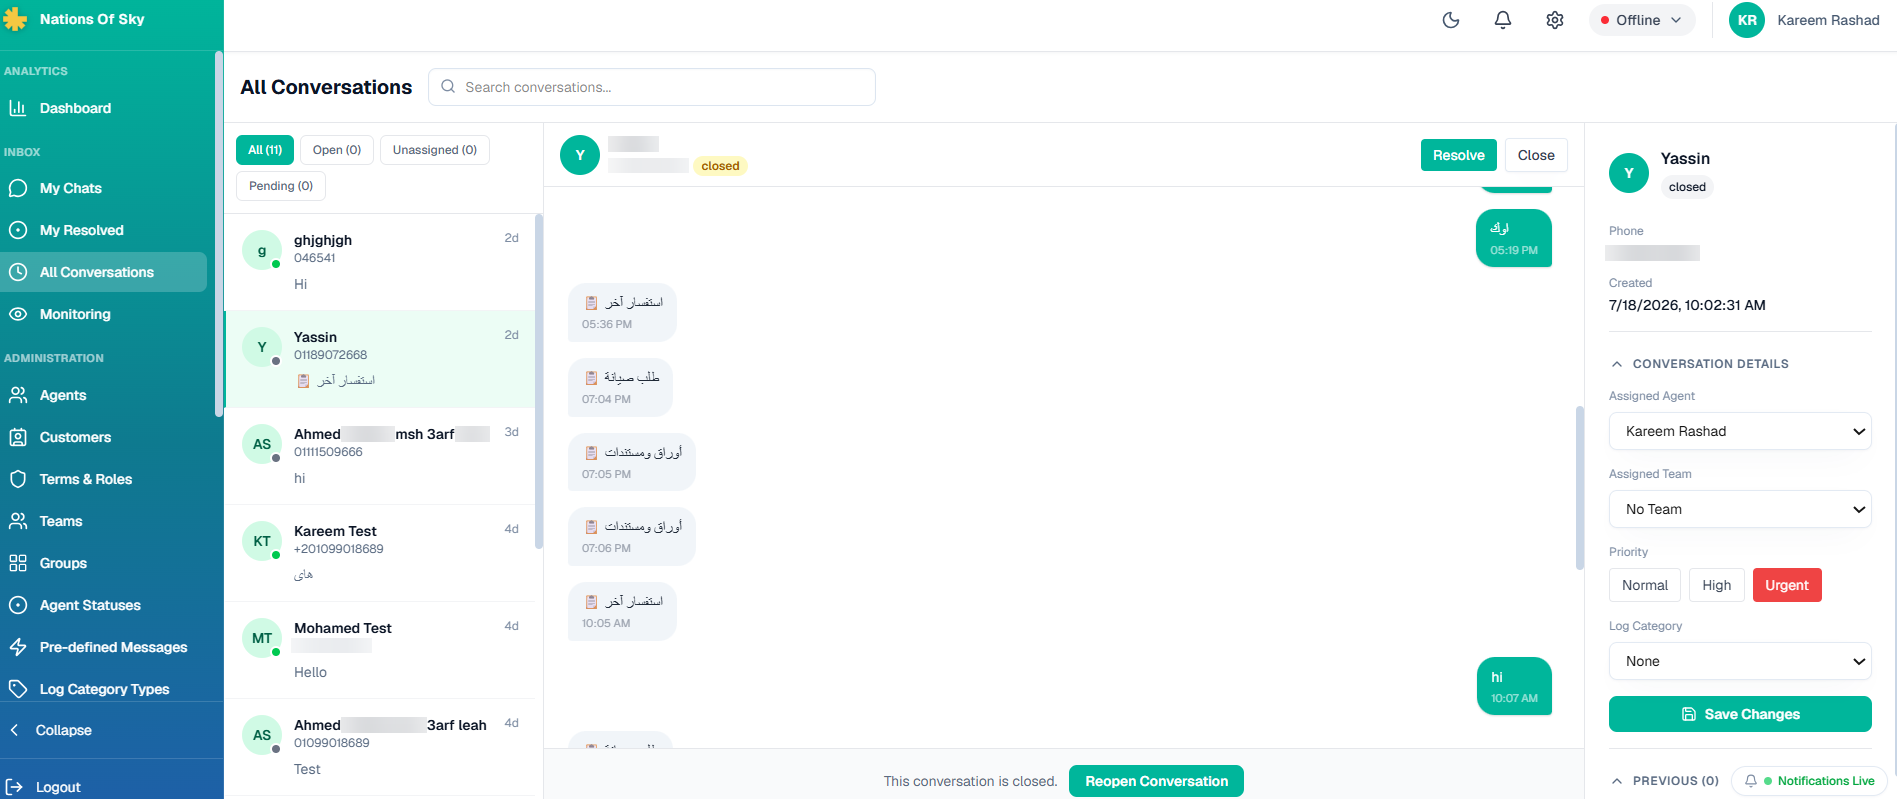The width and height of the screenshot is (1897, 799).
Task: Open the Offline status dropdown
Action: point(1642,20)
